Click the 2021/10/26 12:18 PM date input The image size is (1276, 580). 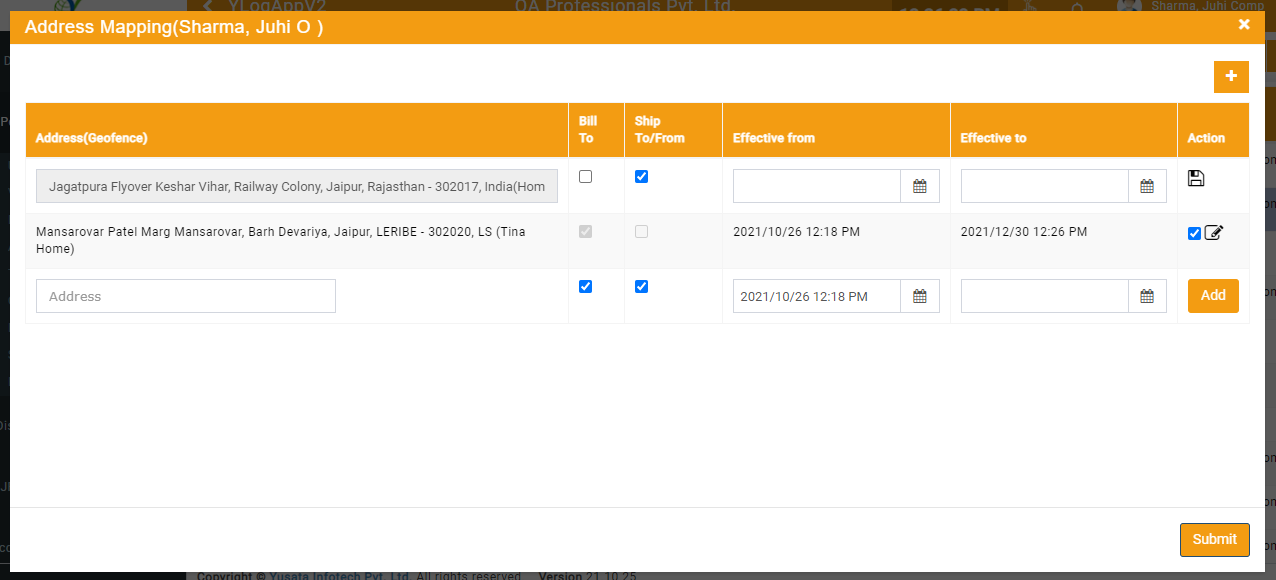pos(817,296)
